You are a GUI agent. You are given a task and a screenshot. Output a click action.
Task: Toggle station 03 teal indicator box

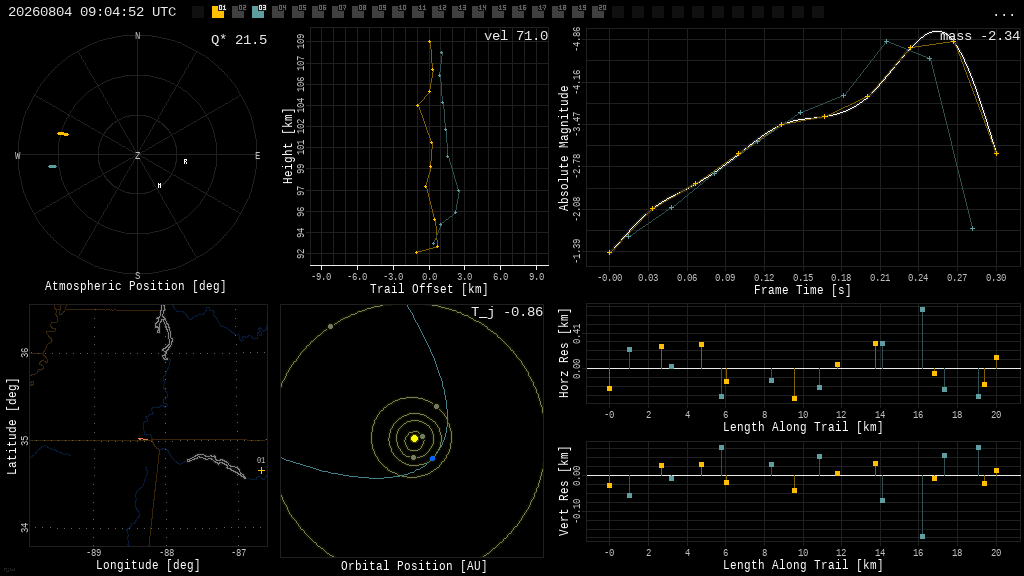tap(258, 12)
